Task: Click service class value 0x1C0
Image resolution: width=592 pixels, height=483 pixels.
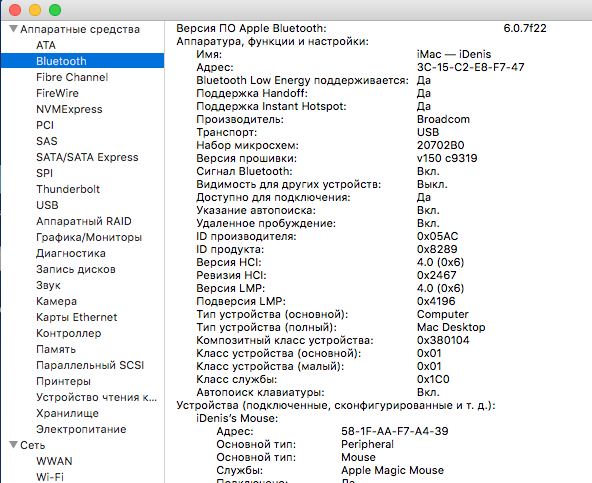Action: point(433,379)
